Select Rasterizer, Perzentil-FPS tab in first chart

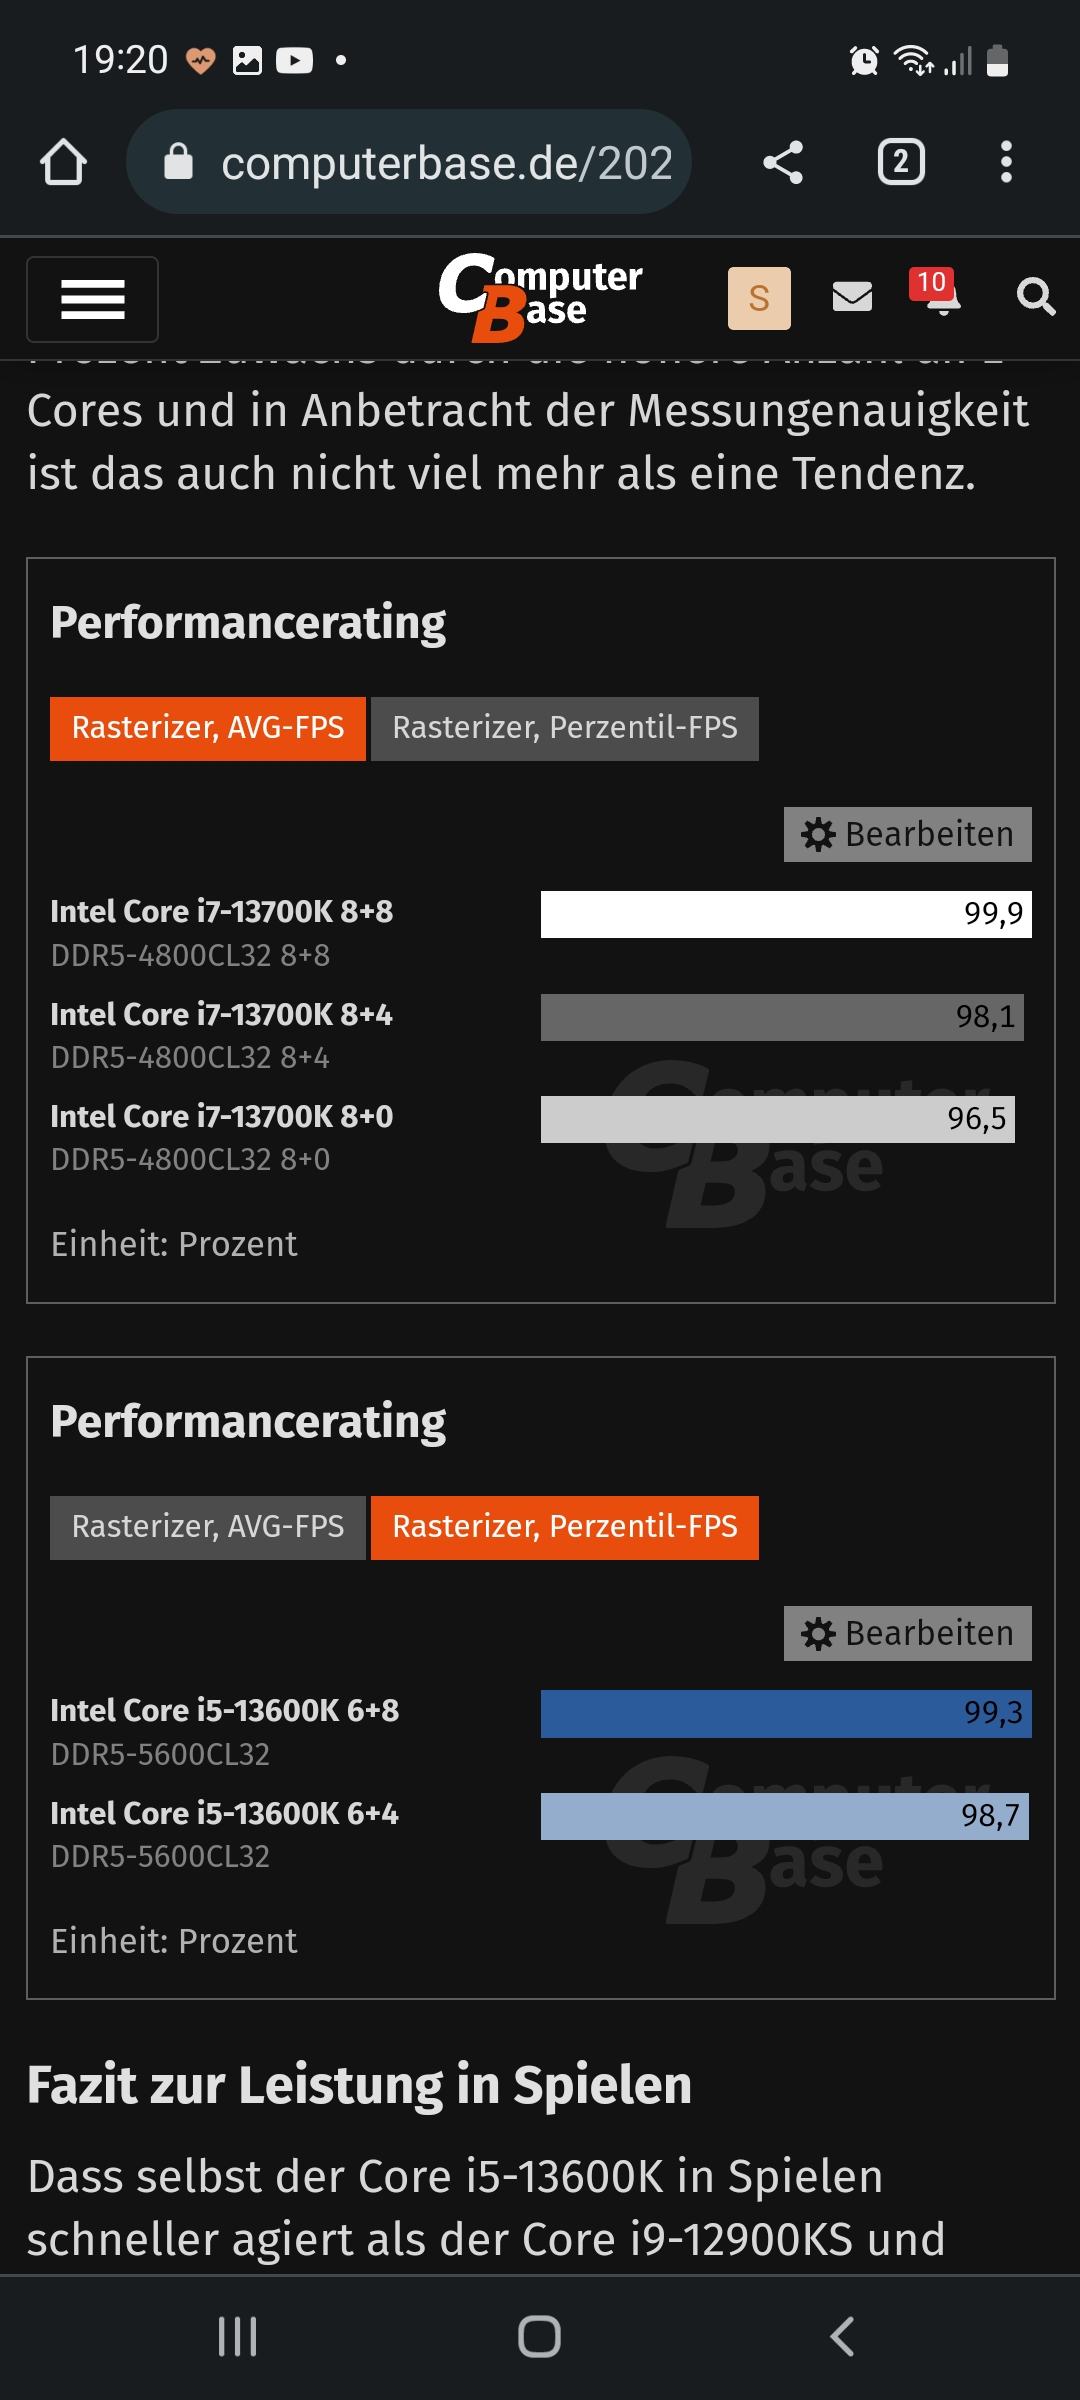(x=565, y=728)
